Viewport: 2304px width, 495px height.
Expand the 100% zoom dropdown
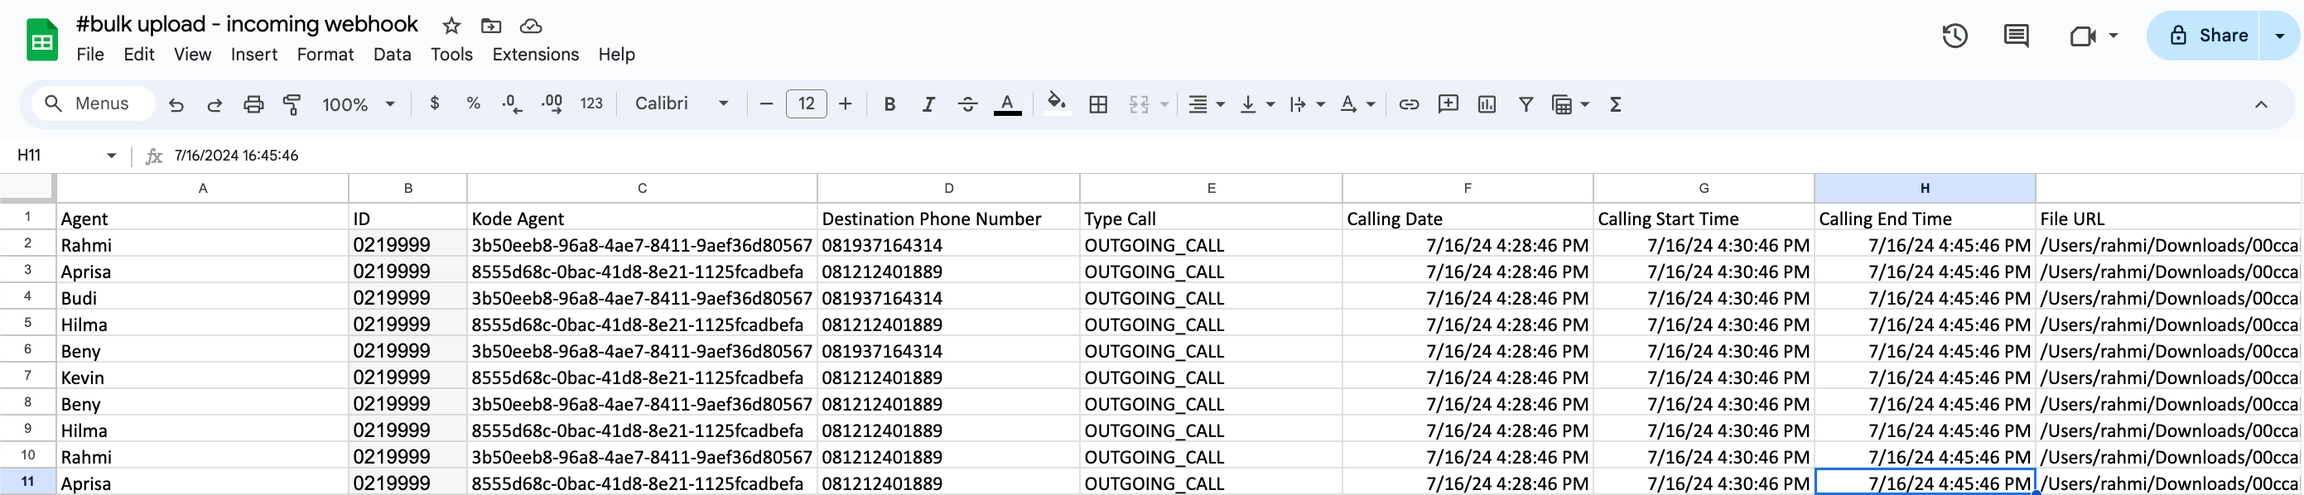coord(358,104)
